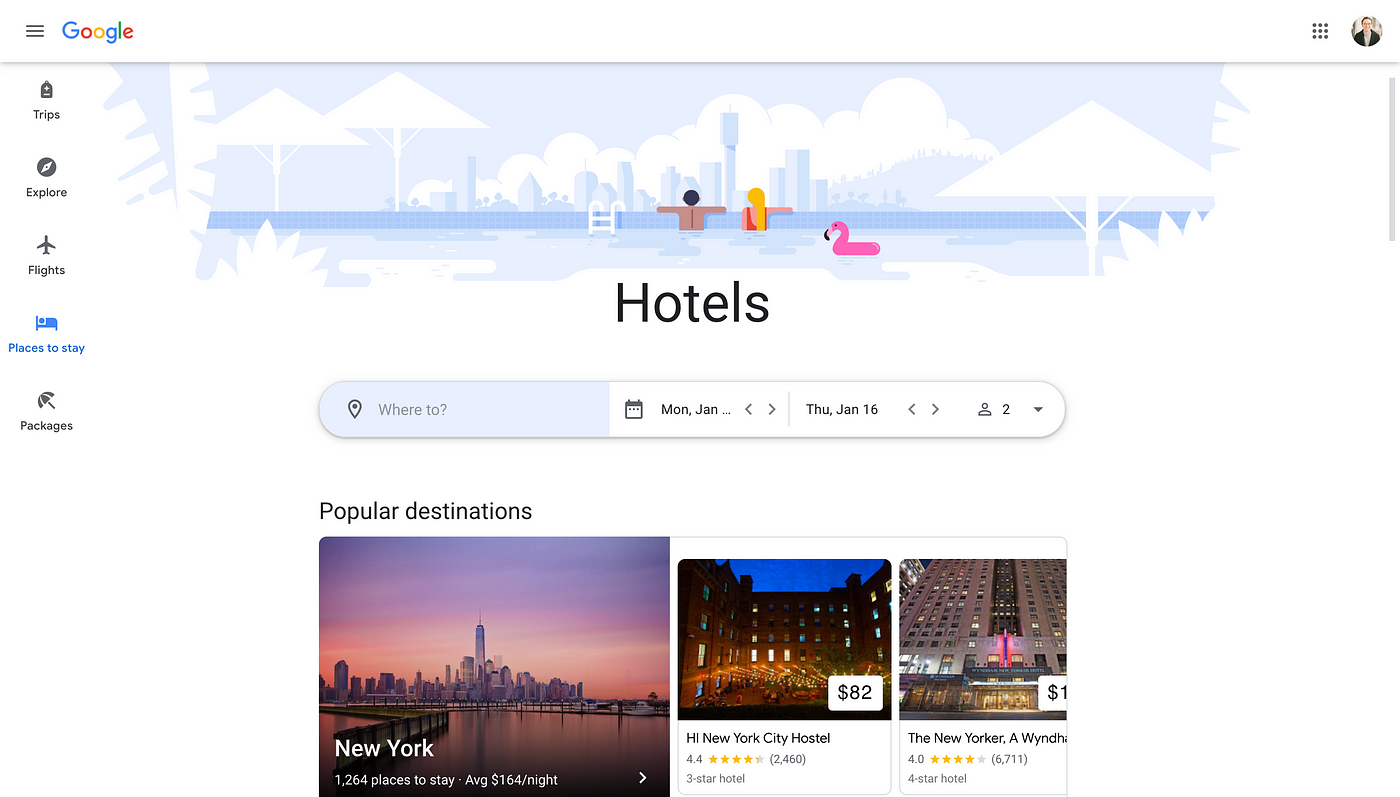Image resolution: width=1400 pixels, height=797 pixels.
Task: Click the Google logo
Action: 98,31
